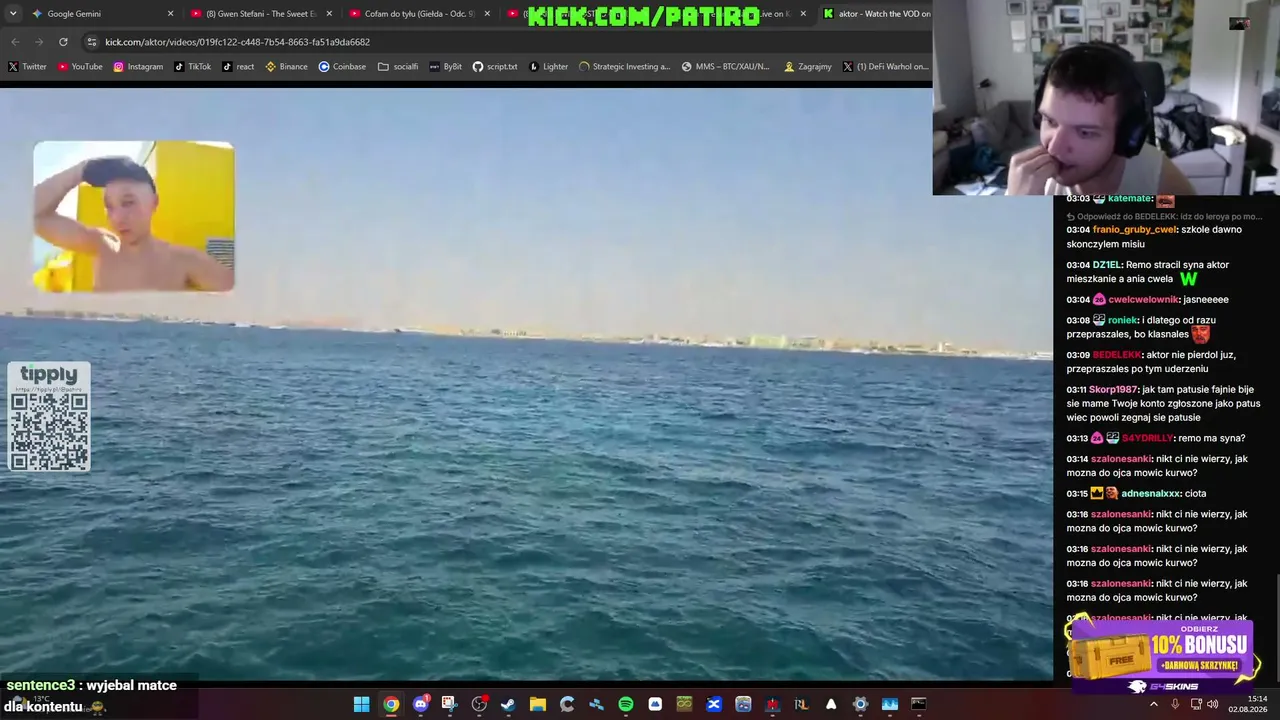
Task: Open the DeFi Warhol bookmark
Action: pos(885,67)
